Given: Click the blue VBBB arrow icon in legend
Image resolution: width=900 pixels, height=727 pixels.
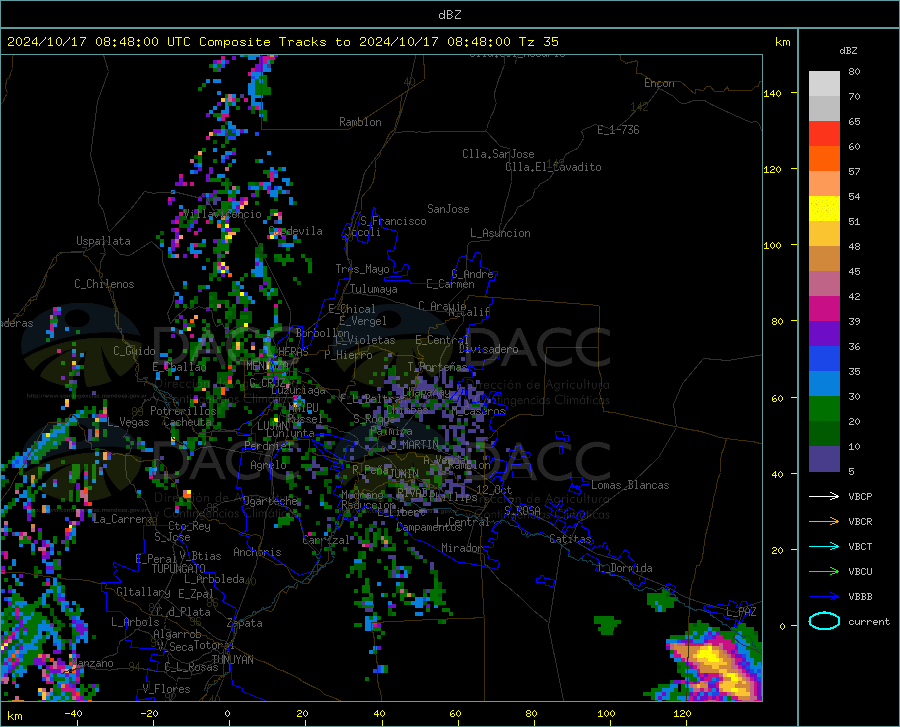Looking at the screenshot, I should click(x=824, y=597).
